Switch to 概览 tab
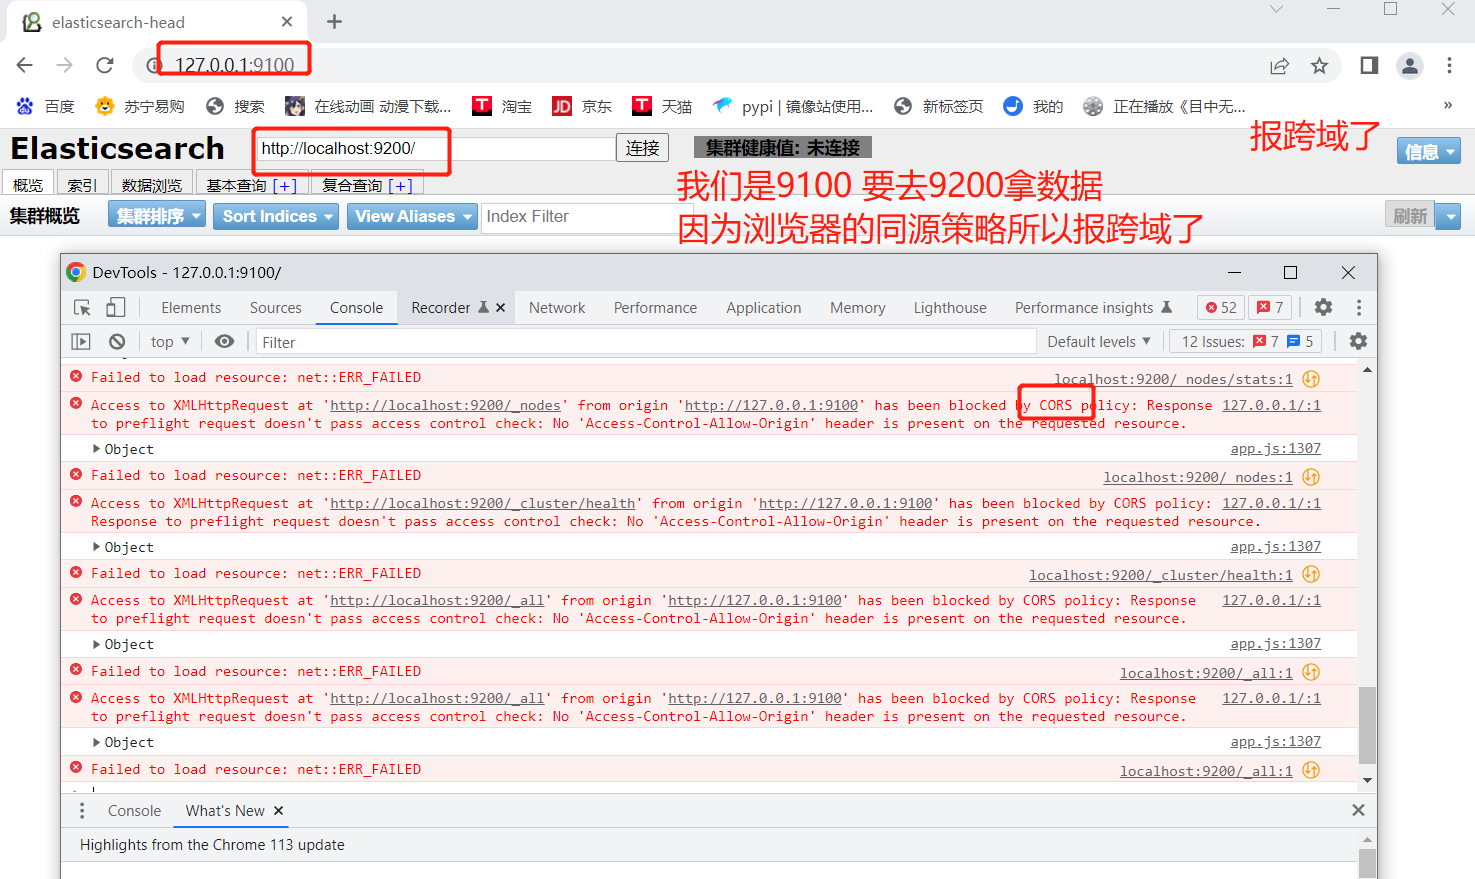Viewport: 1475px width, 879px height. 28,185
